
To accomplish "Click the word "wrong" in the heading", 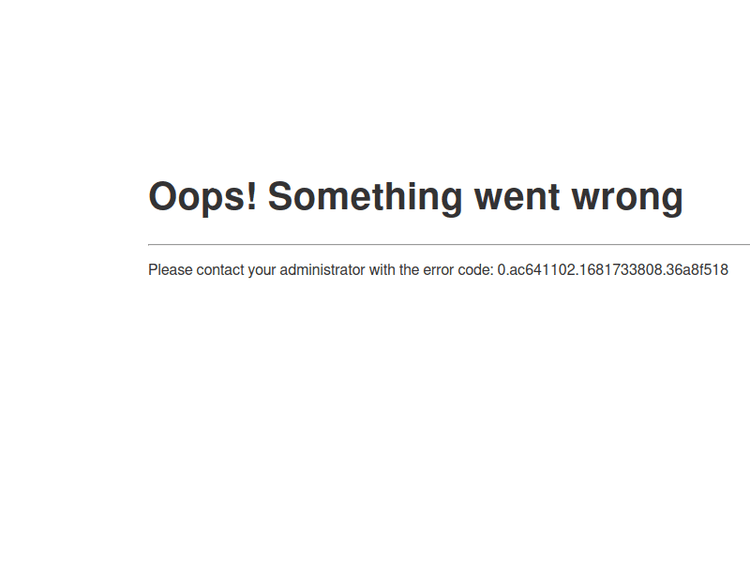I will (x=628, y=200).
